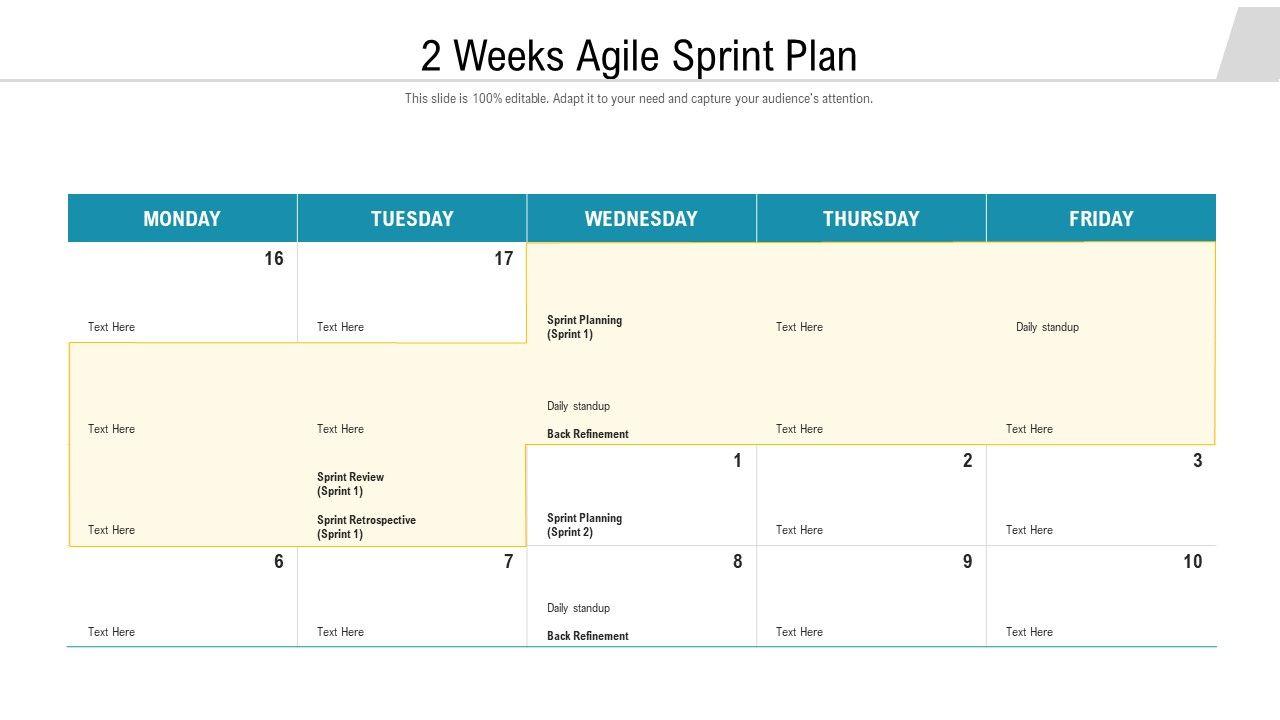1280x720 pixels.
Task: Select date 6 in Monday column
Action: coord(279,562)
